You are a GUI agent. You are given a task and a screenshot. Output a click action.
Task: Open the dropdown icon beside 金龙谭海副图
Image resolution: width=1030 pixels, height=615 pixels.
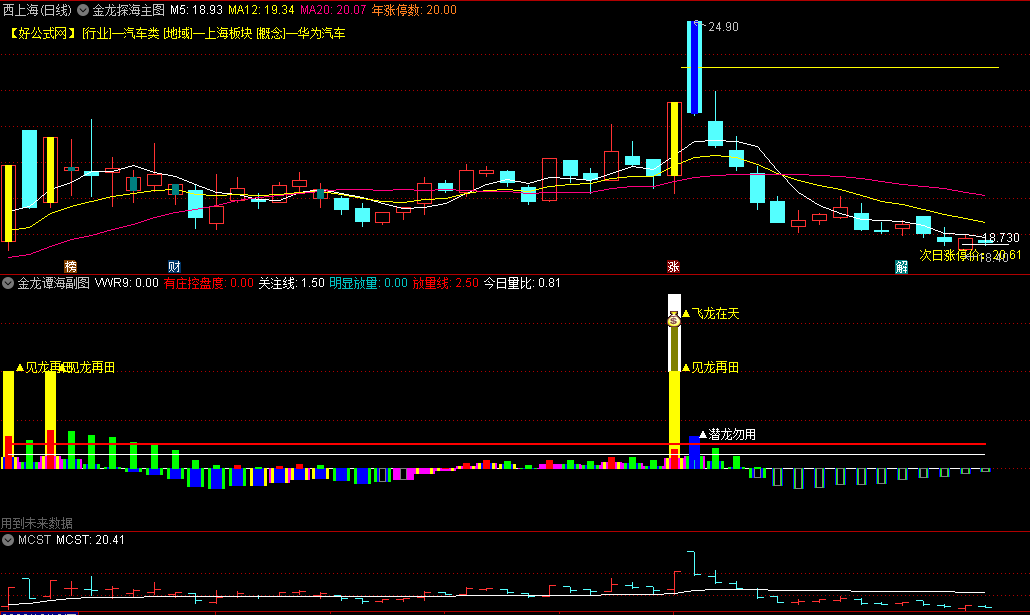pyautogui.click(x=8, y=283)
